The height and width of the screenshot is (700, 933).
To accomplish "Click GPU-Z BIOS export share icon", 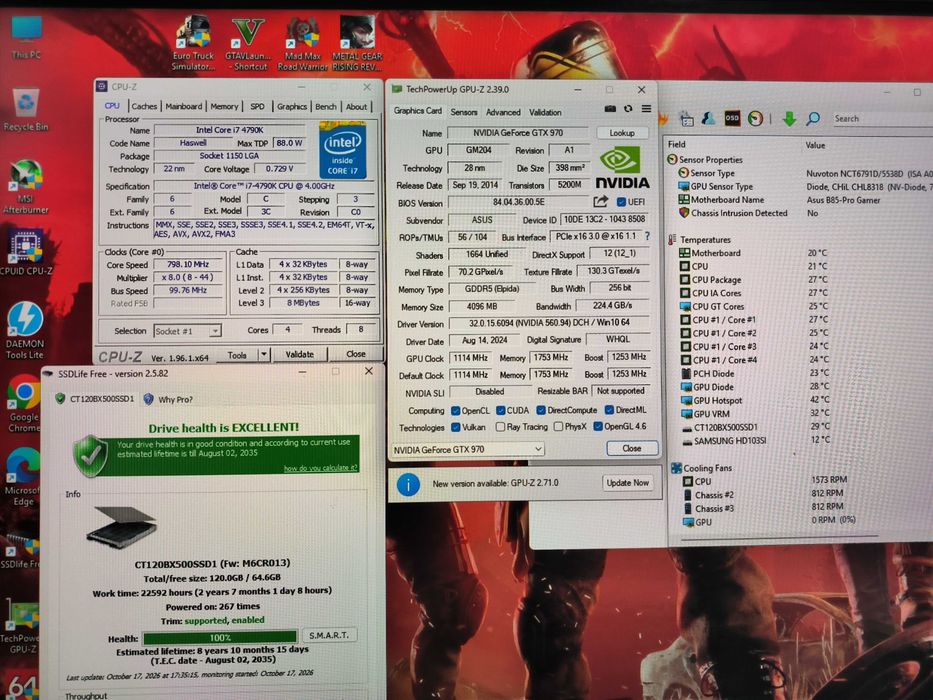I will pos(601,201).
